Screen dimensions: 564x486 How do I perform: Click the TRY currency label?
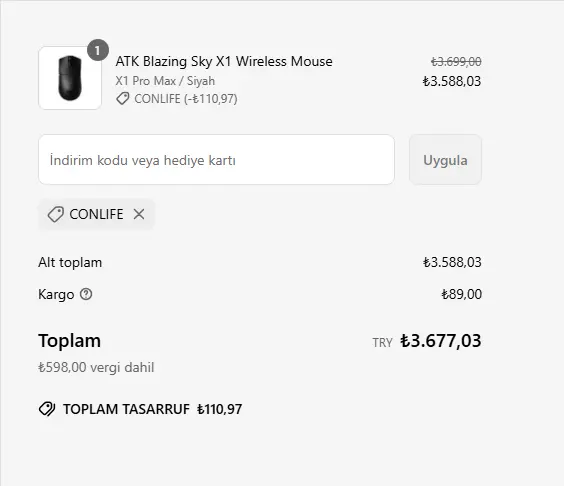(382, 343)
